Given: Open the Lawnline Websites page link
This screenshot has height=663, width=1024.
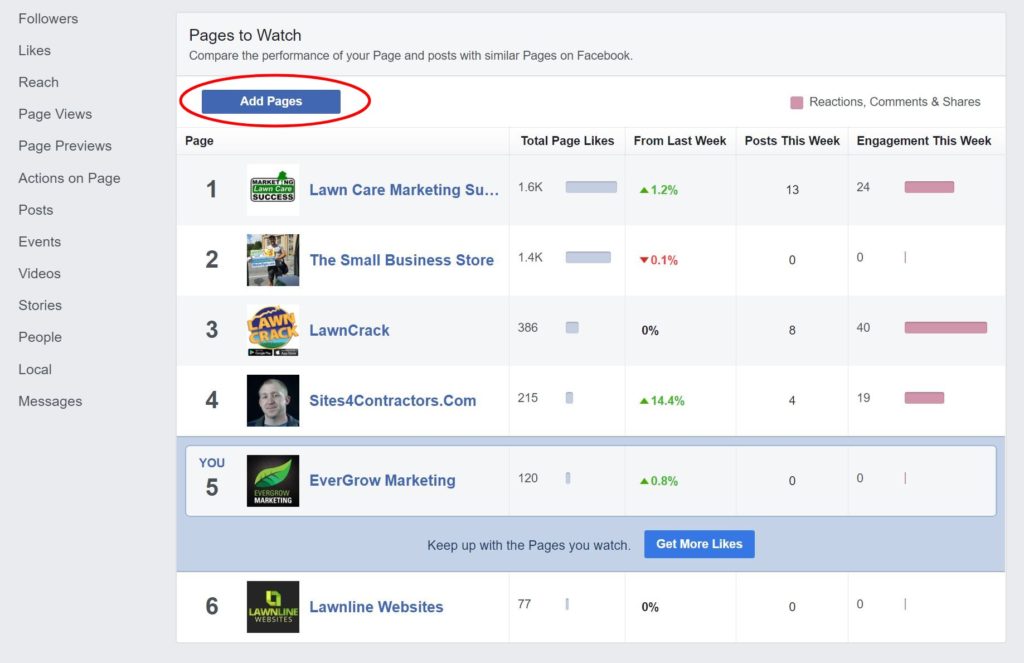Looking at the screenshot, I should click(376, 607).
